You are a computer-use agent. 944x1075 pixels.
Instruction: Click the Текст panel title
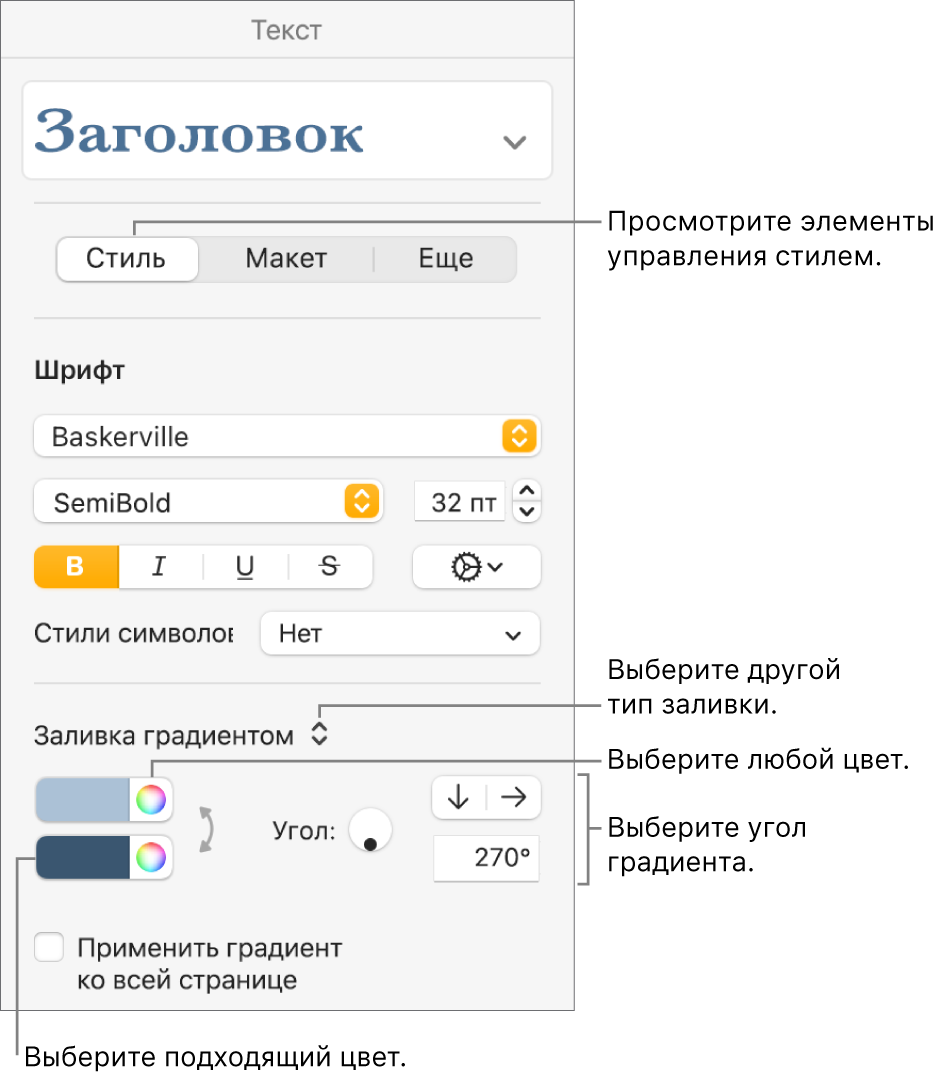(287, 30)
